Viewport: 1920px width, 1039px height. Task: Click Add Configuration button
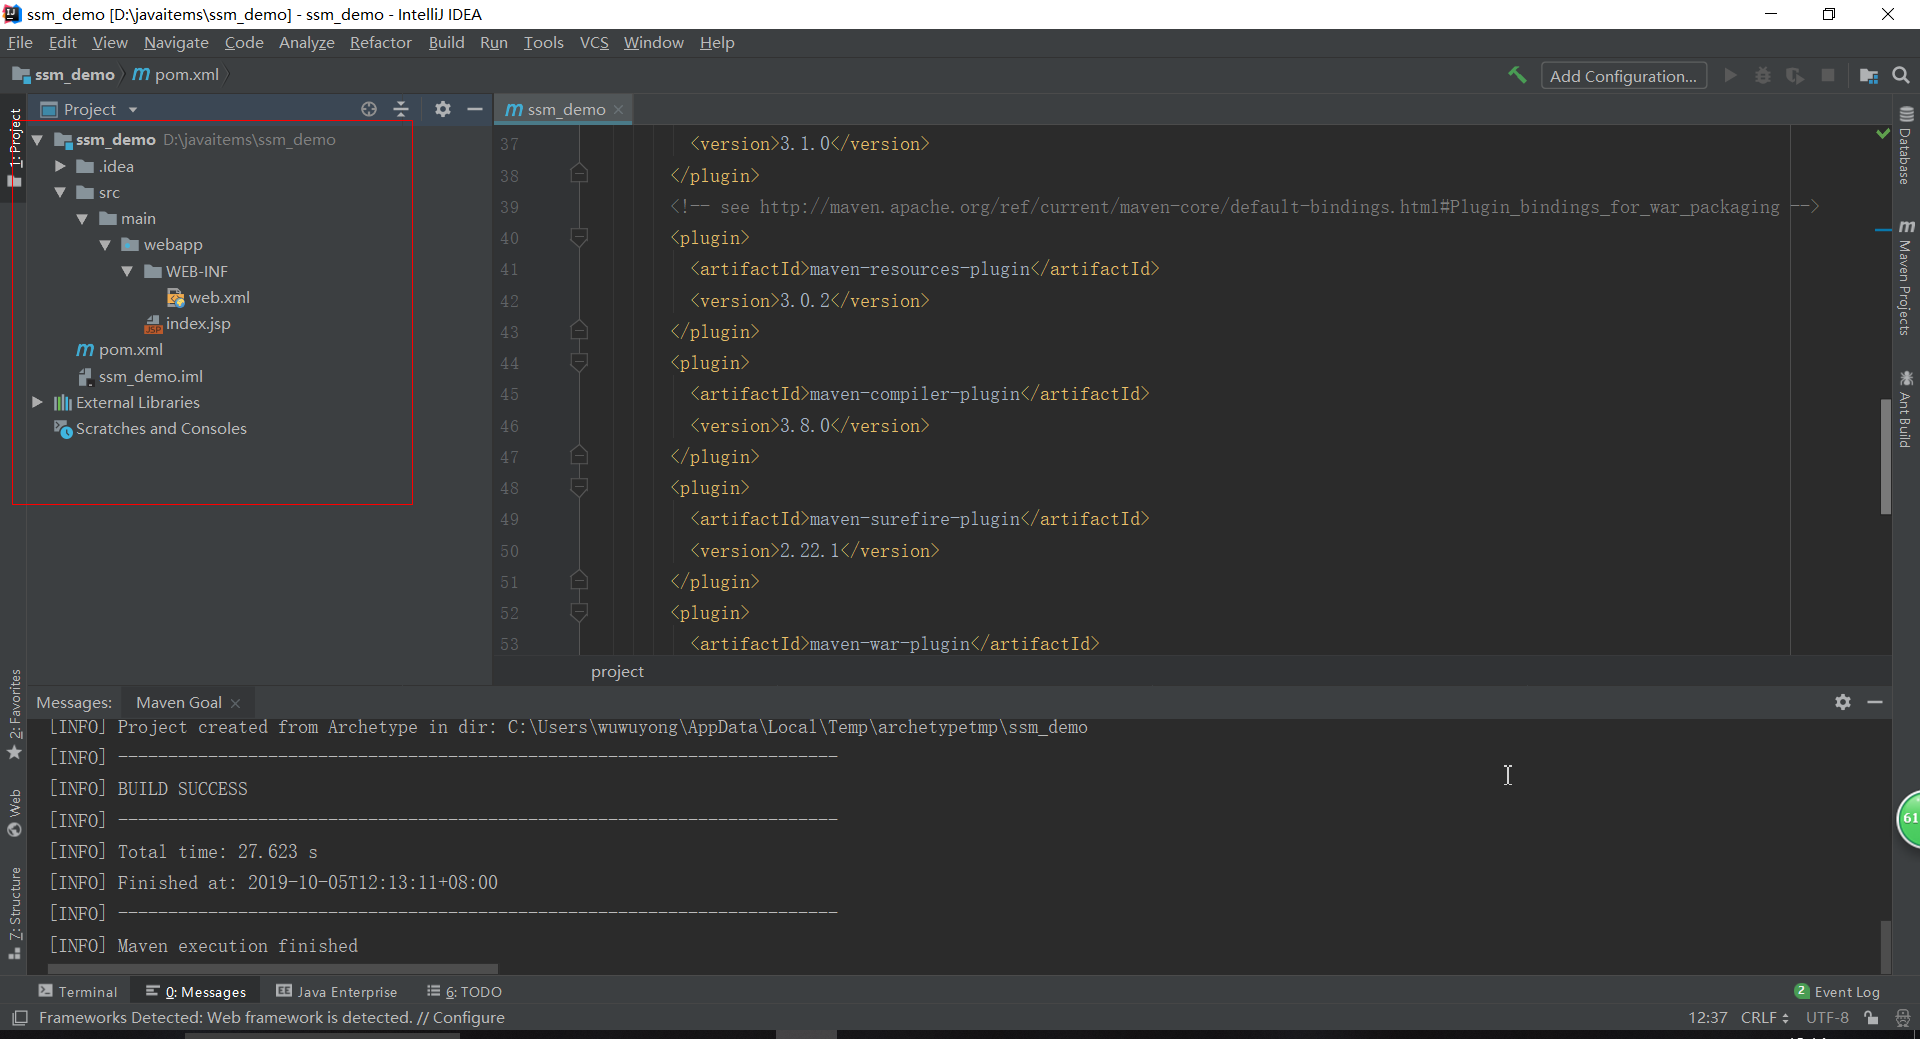(1622, 76)
